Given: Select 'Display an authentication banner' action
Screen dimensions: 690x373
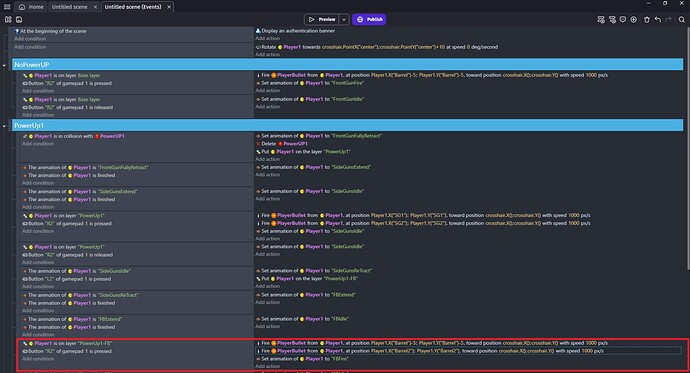Looking at the screenshot, I should coord(295,31).
